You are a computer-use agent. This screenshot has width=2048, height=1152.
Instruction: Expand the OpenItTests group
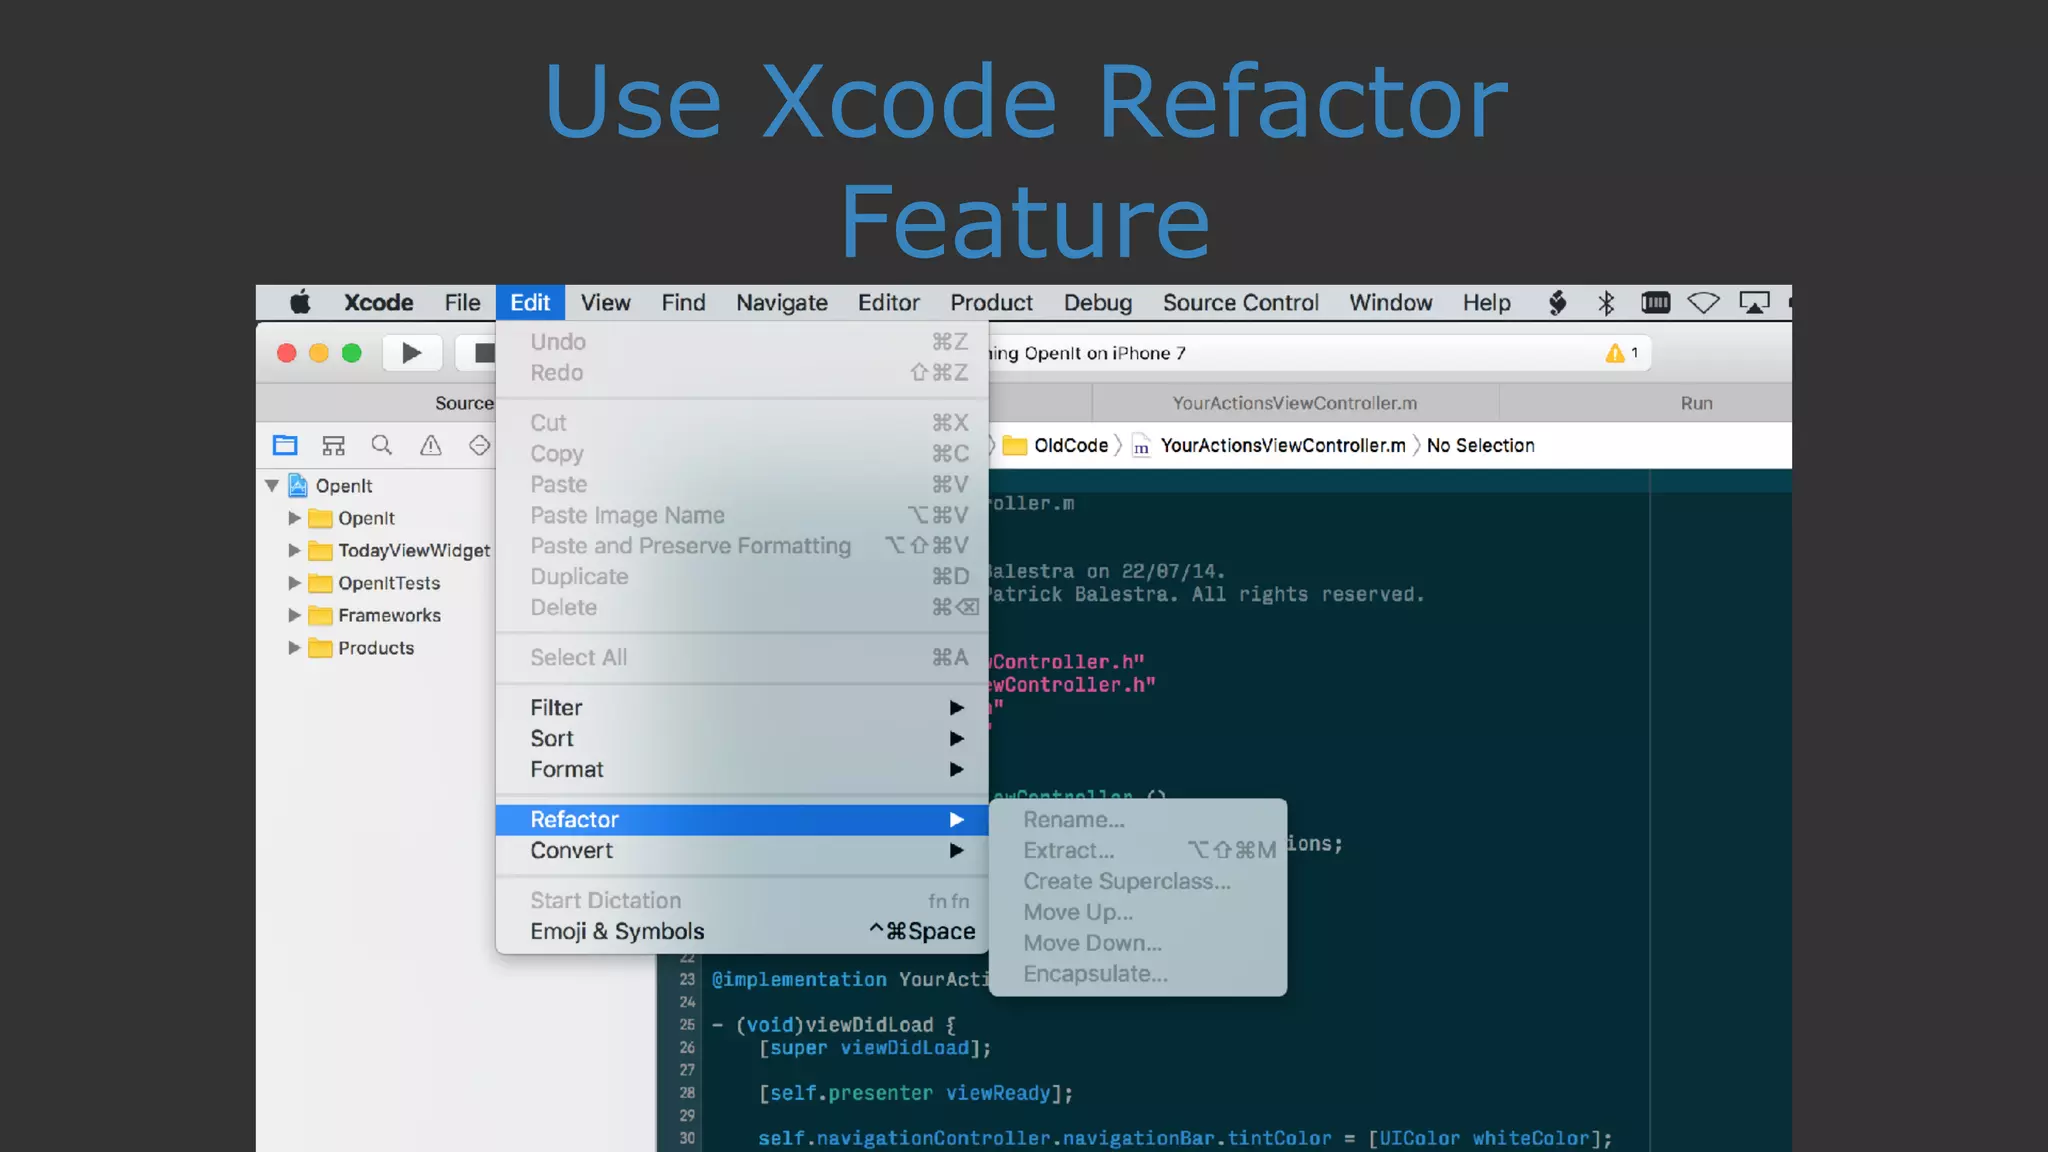click(294, 583)
